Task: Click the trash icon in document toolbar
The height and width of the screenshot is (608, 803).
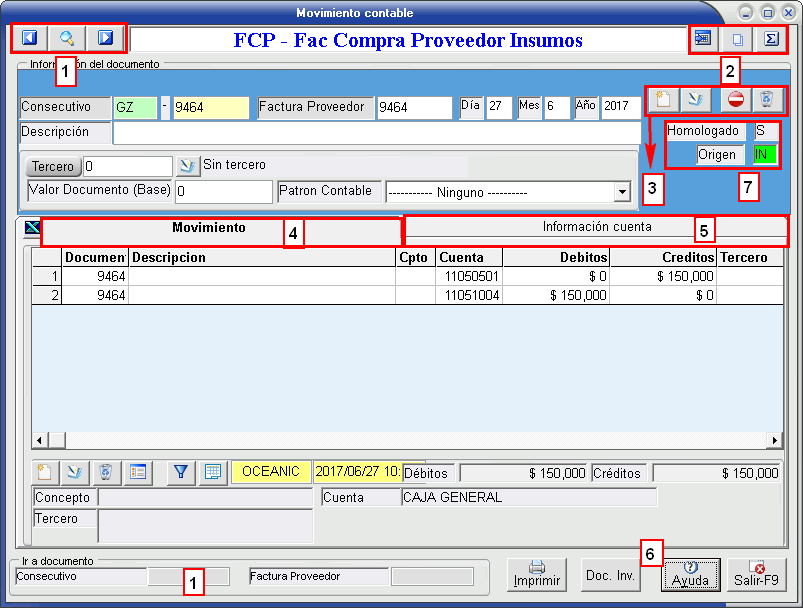Action: [x=765, y=100]
